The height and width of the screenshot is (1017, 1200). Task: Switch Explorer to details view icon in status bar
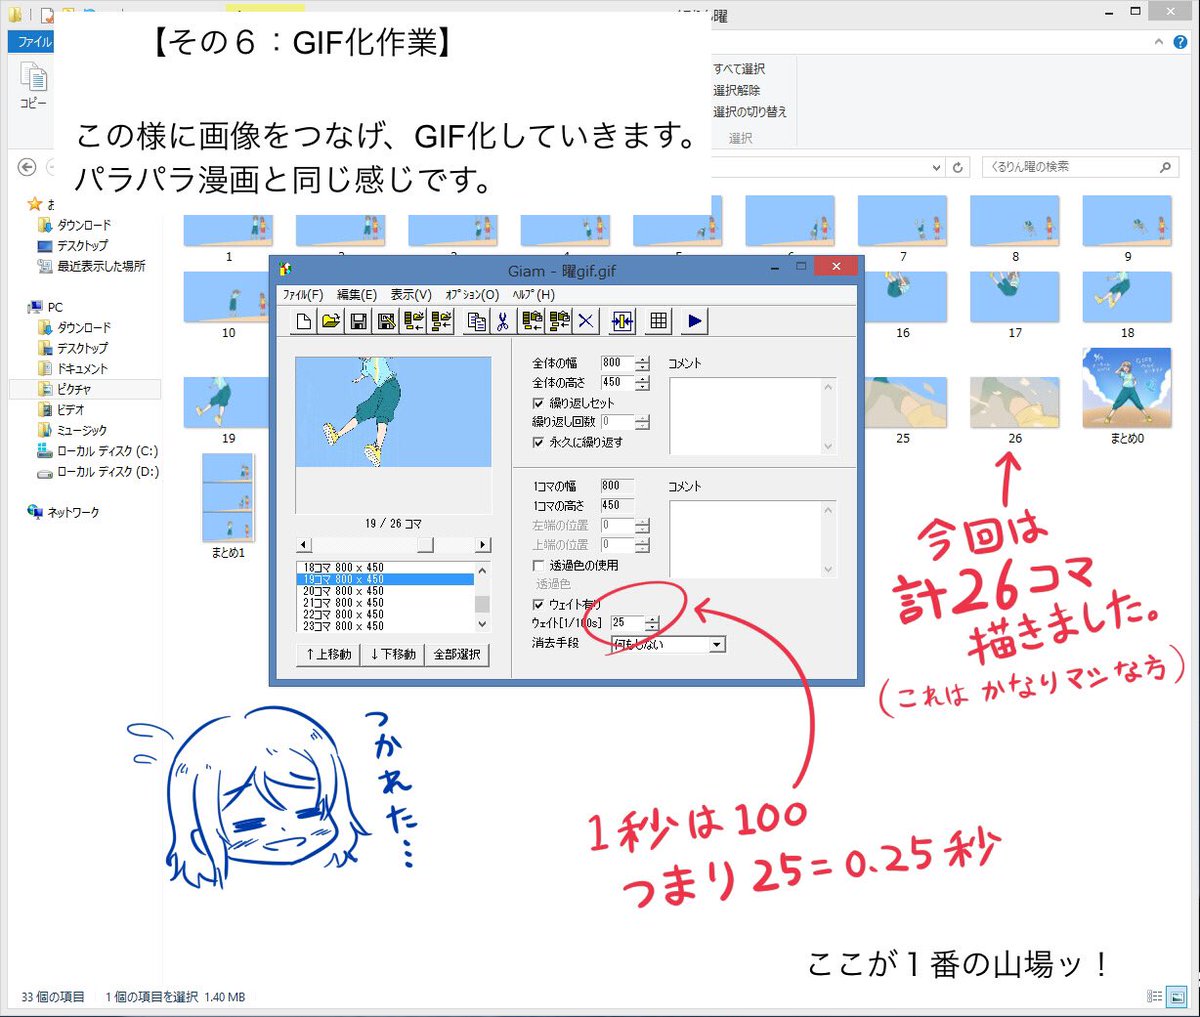(x=1154, y=997)
